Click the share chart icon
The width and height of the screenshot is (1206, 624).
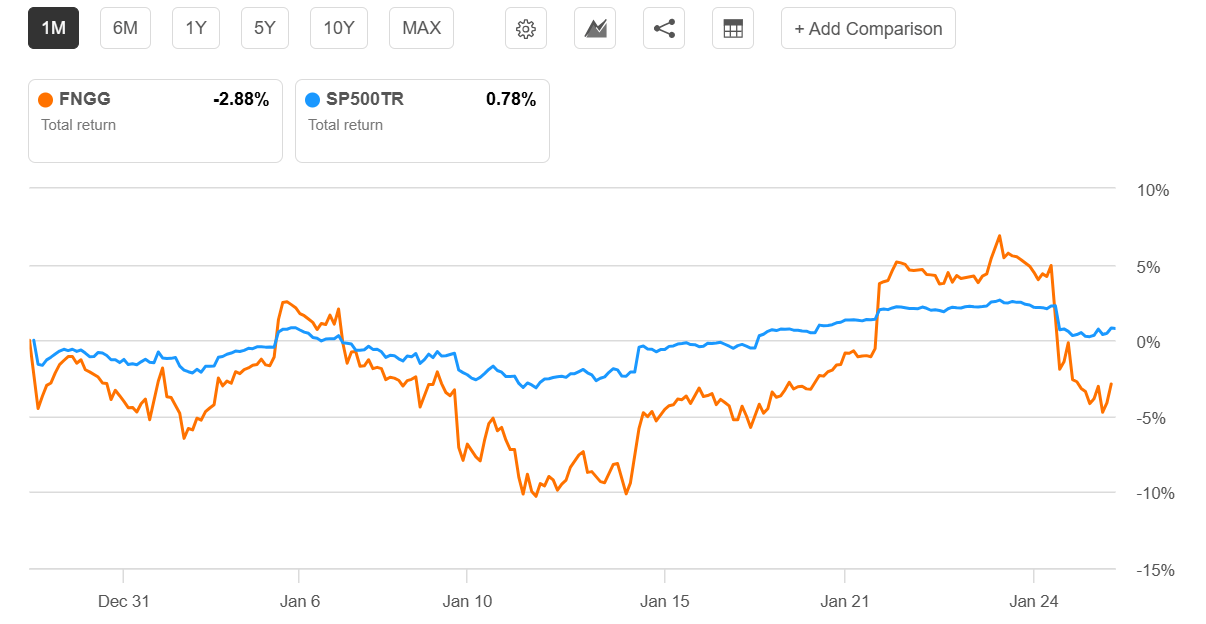click(663, 28)
